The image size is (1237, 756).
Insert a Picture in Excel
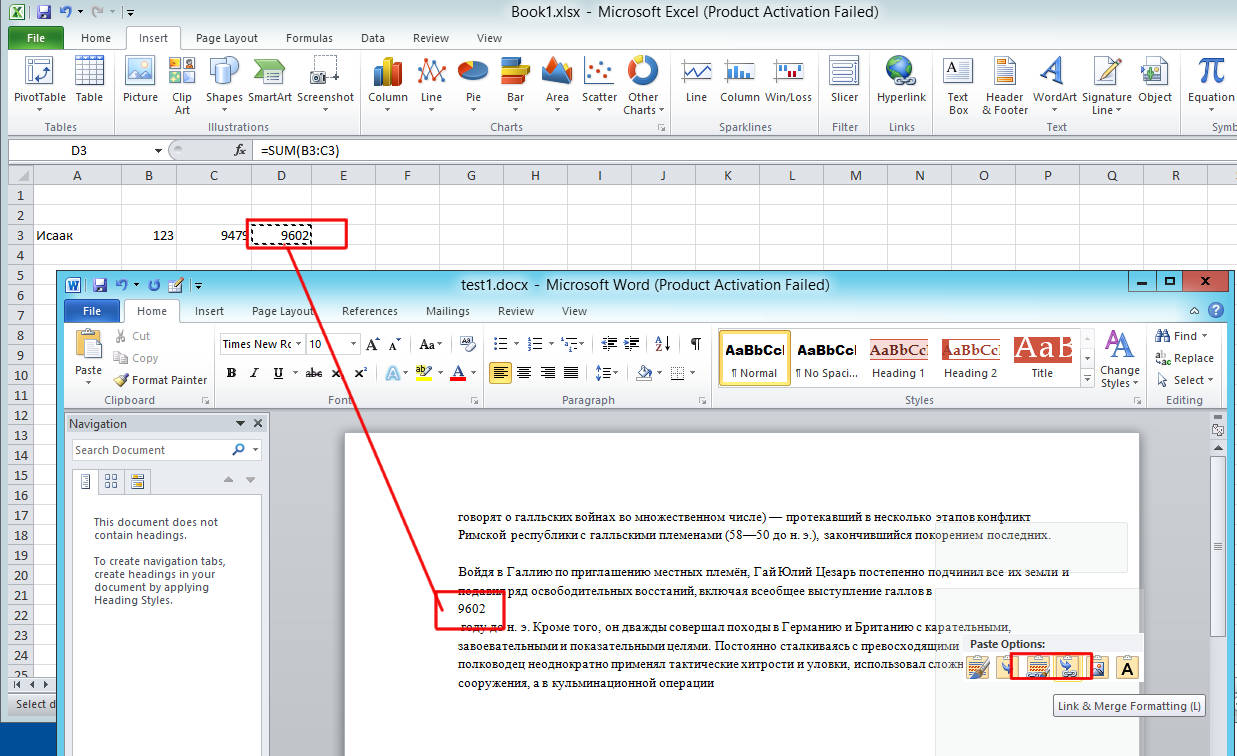click(x=140, y=80)
